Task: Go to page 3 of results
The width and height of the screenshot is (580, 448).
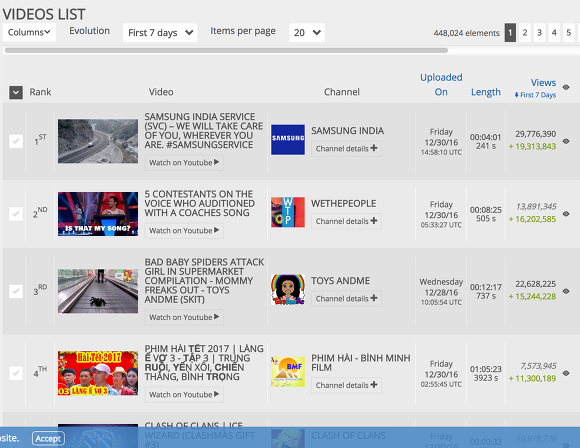Action: [539, 33]
